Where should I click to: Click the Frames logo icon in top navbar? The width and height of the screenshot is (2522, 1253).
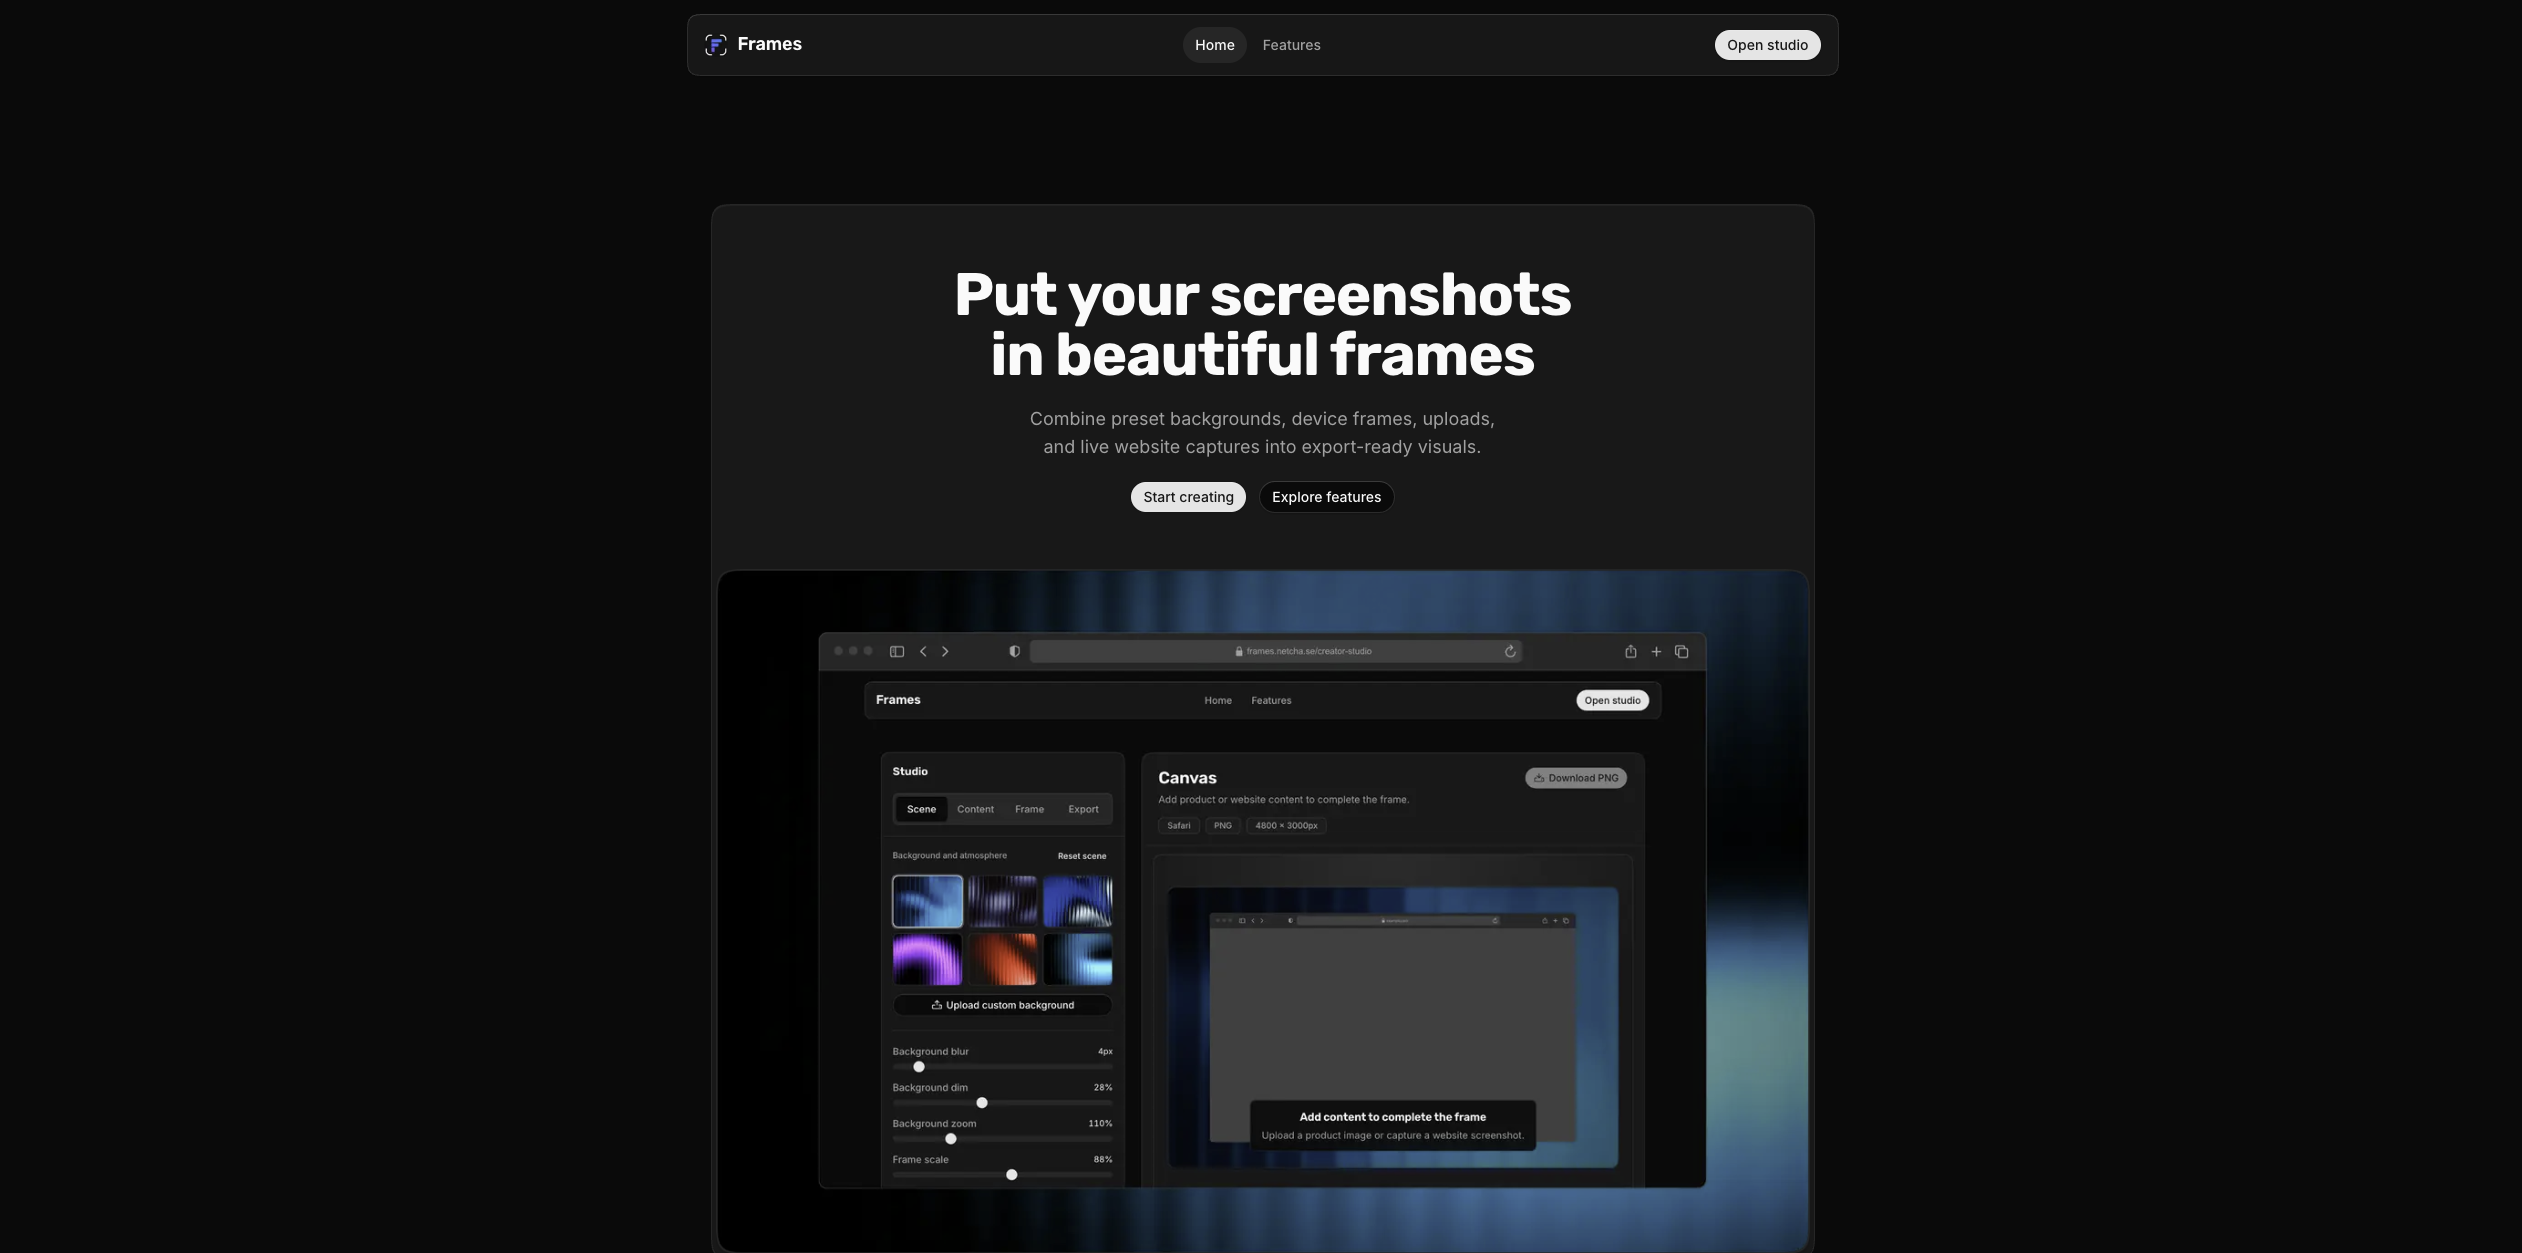click(716, 45)
